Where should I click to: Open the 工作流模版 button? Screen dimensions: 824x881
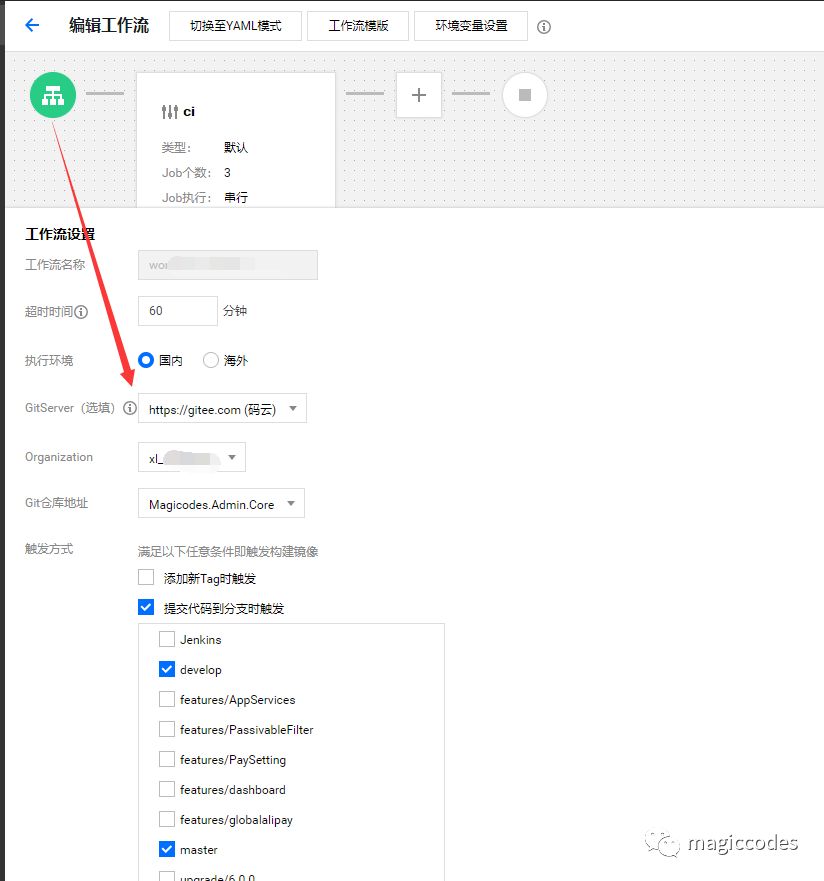point(358,26)
